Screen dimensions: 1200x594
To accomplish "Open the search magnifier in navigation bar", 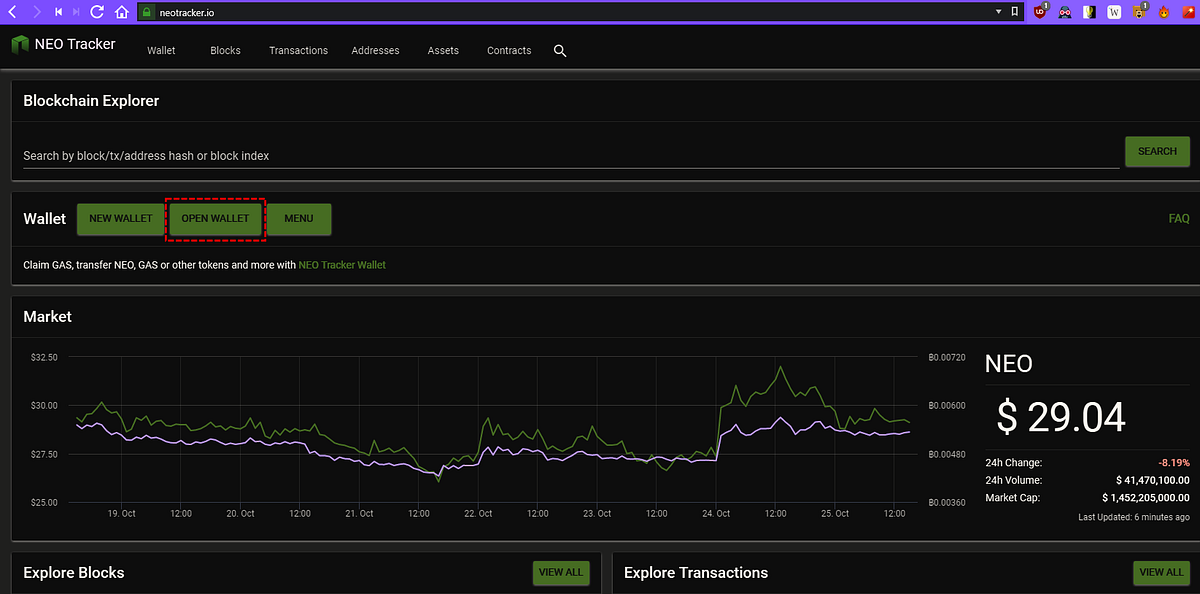I will tap(560, 50).
